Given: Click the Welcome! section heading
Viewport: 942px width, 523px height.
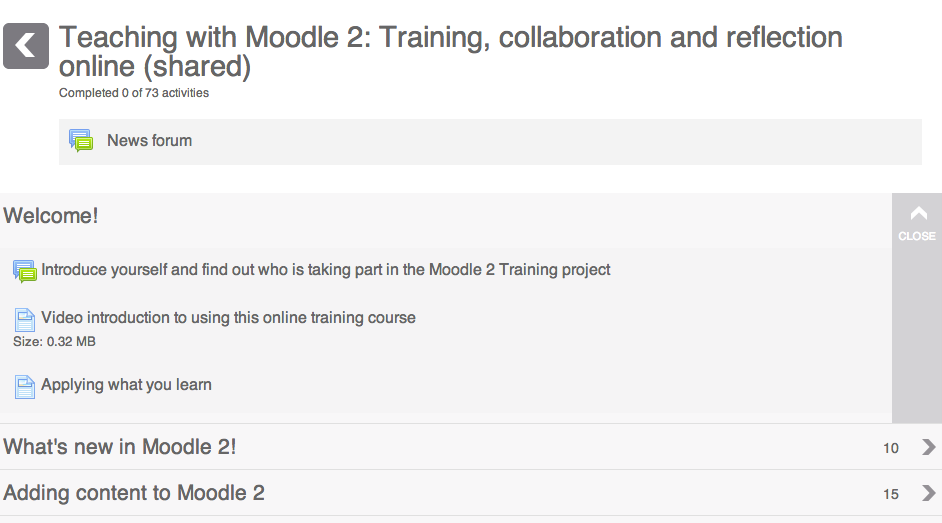Looking at the screenshot, I should coord(50,216).
